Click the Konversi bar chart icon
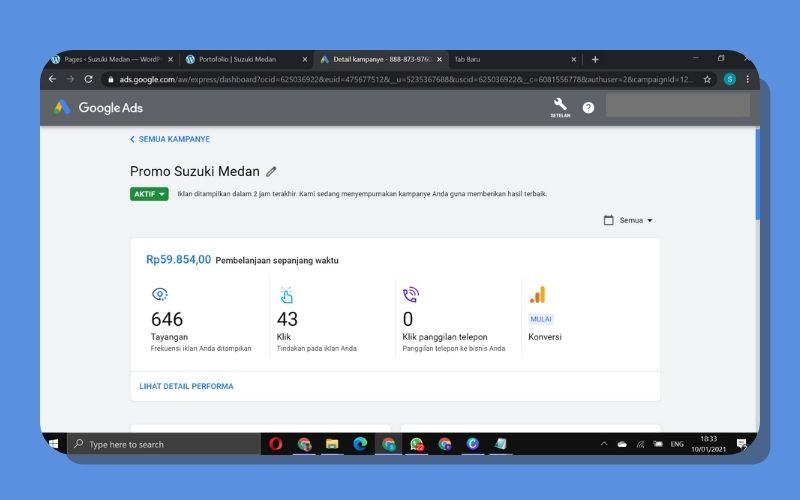 pos(538,294)
